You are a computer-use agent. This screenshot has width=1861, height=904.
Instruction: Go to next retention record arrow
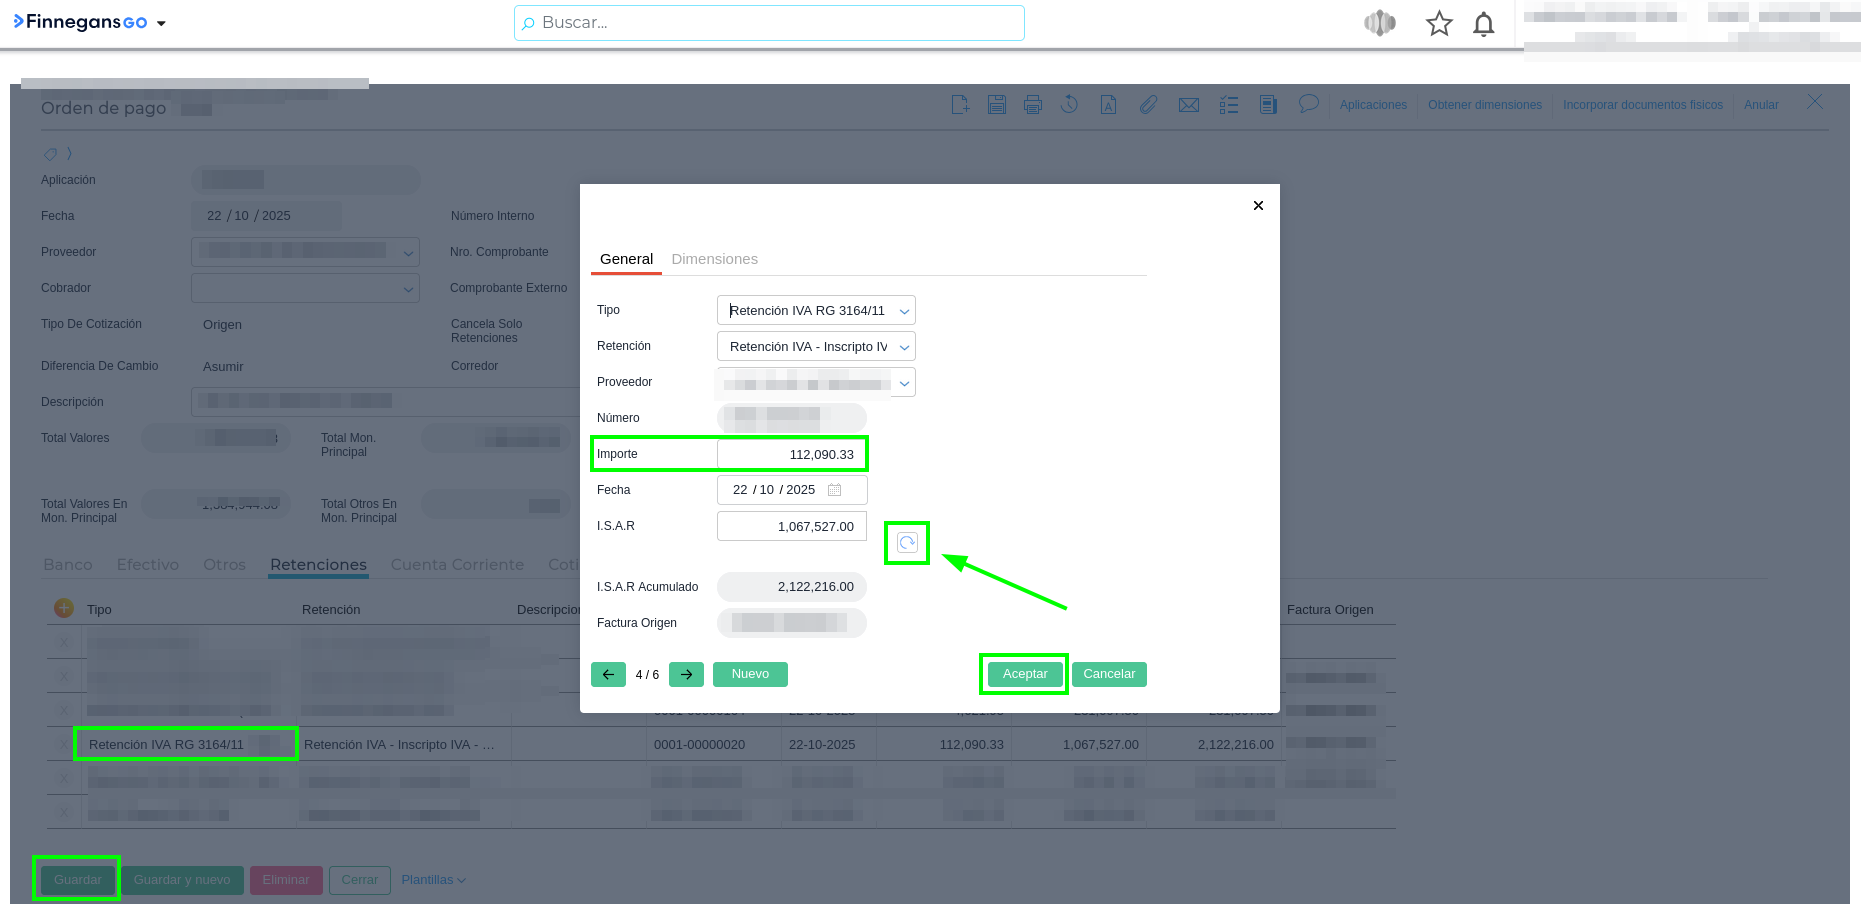[x=686, y=675]
